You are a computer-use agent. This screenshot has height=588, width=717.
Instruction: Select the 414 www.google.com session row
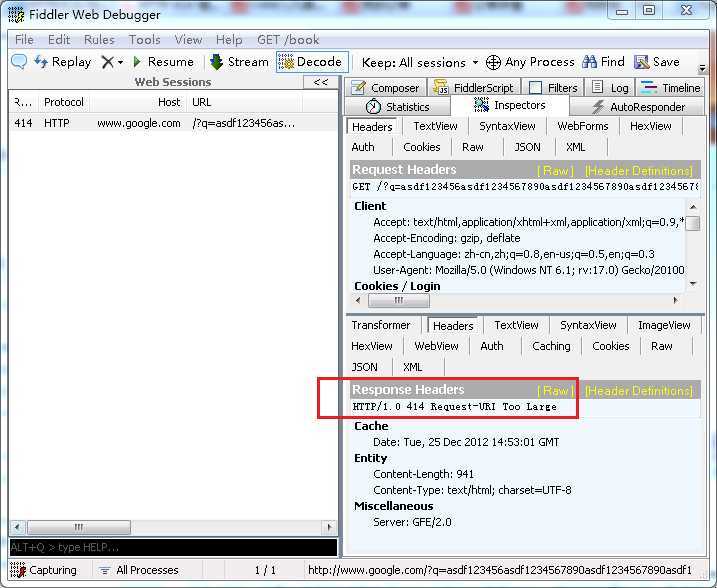tap(173, 123)
